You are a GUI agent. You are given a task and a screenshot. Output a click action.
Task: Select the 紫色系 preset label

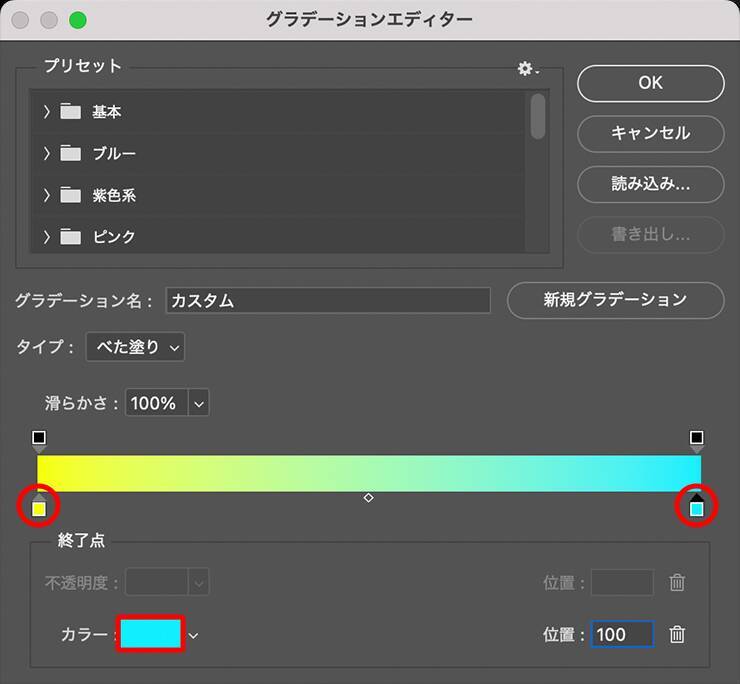point(114,195)
